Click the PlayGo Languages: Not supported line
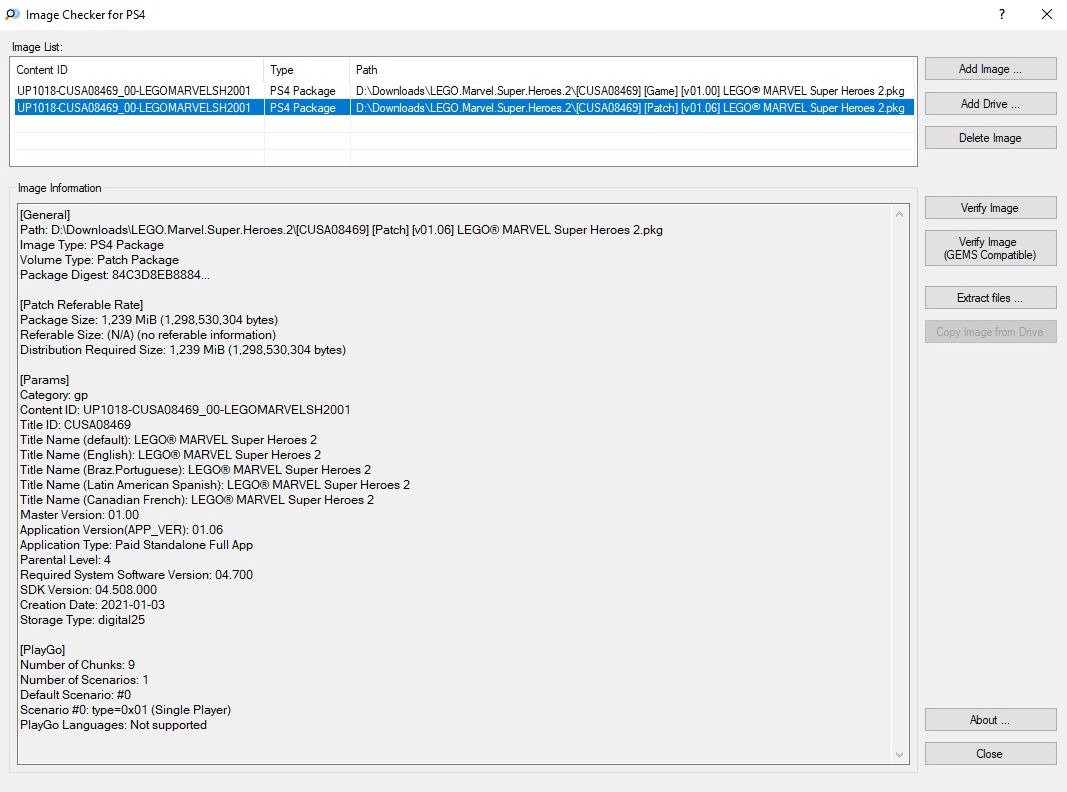The height and width of the screenshot is (792, 1067). tap(114, 724)
